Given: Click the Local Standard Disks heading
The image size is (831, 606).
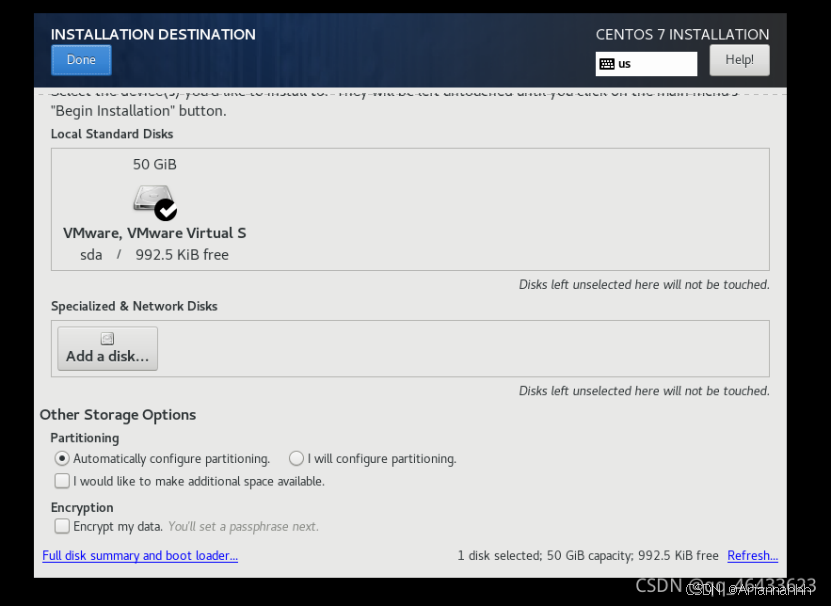Looking at the screenshot, I should (112, 134).
